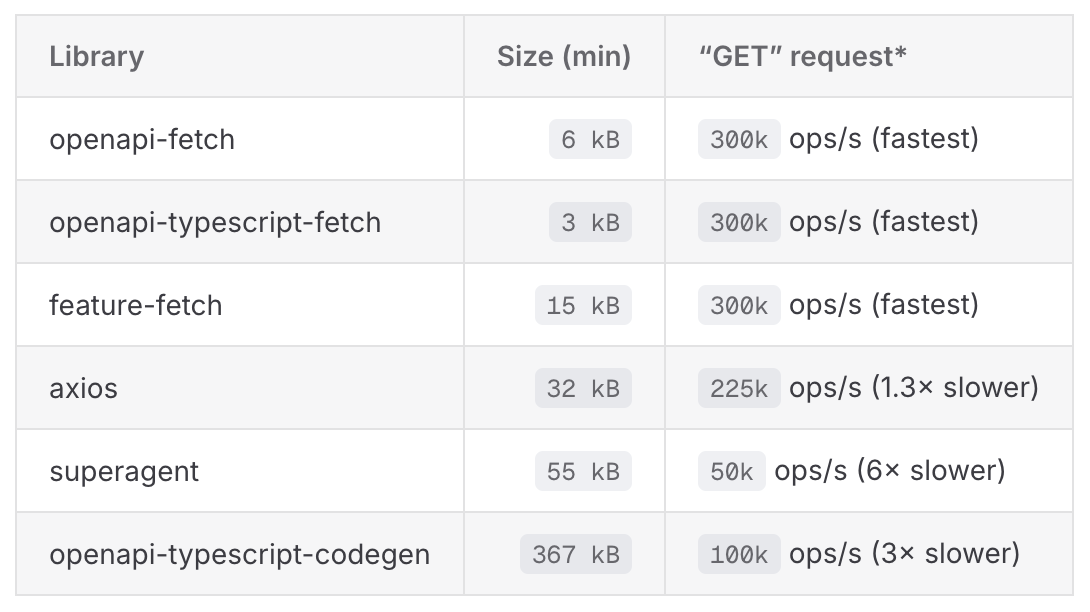This screenshot has width=1090, height=612.
Task: Click the 300k badge in openapi-fetch row
Action: (739, 140)
